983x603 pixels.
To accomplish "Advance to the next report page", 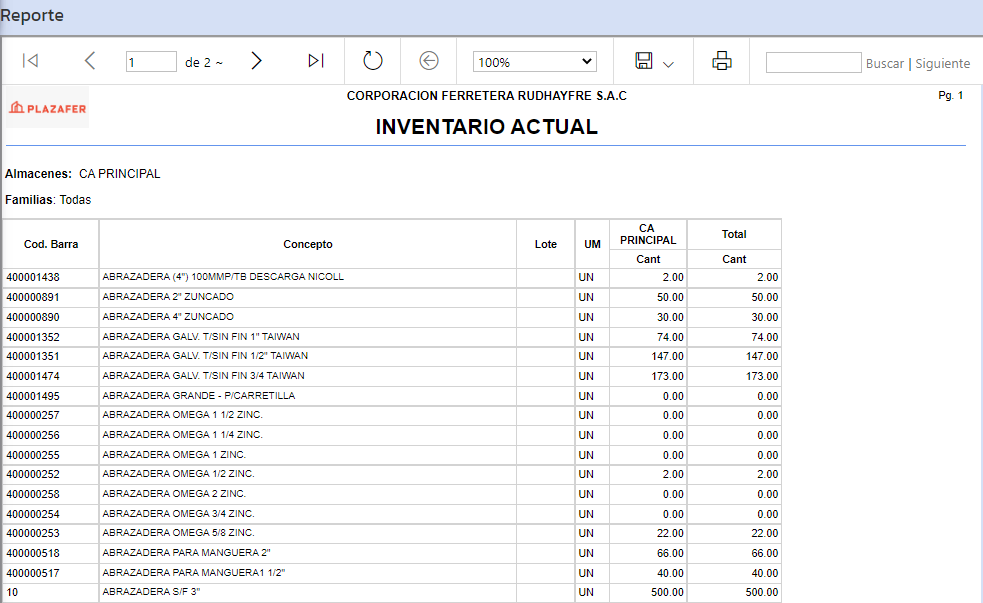I will [x=256, y=61].
